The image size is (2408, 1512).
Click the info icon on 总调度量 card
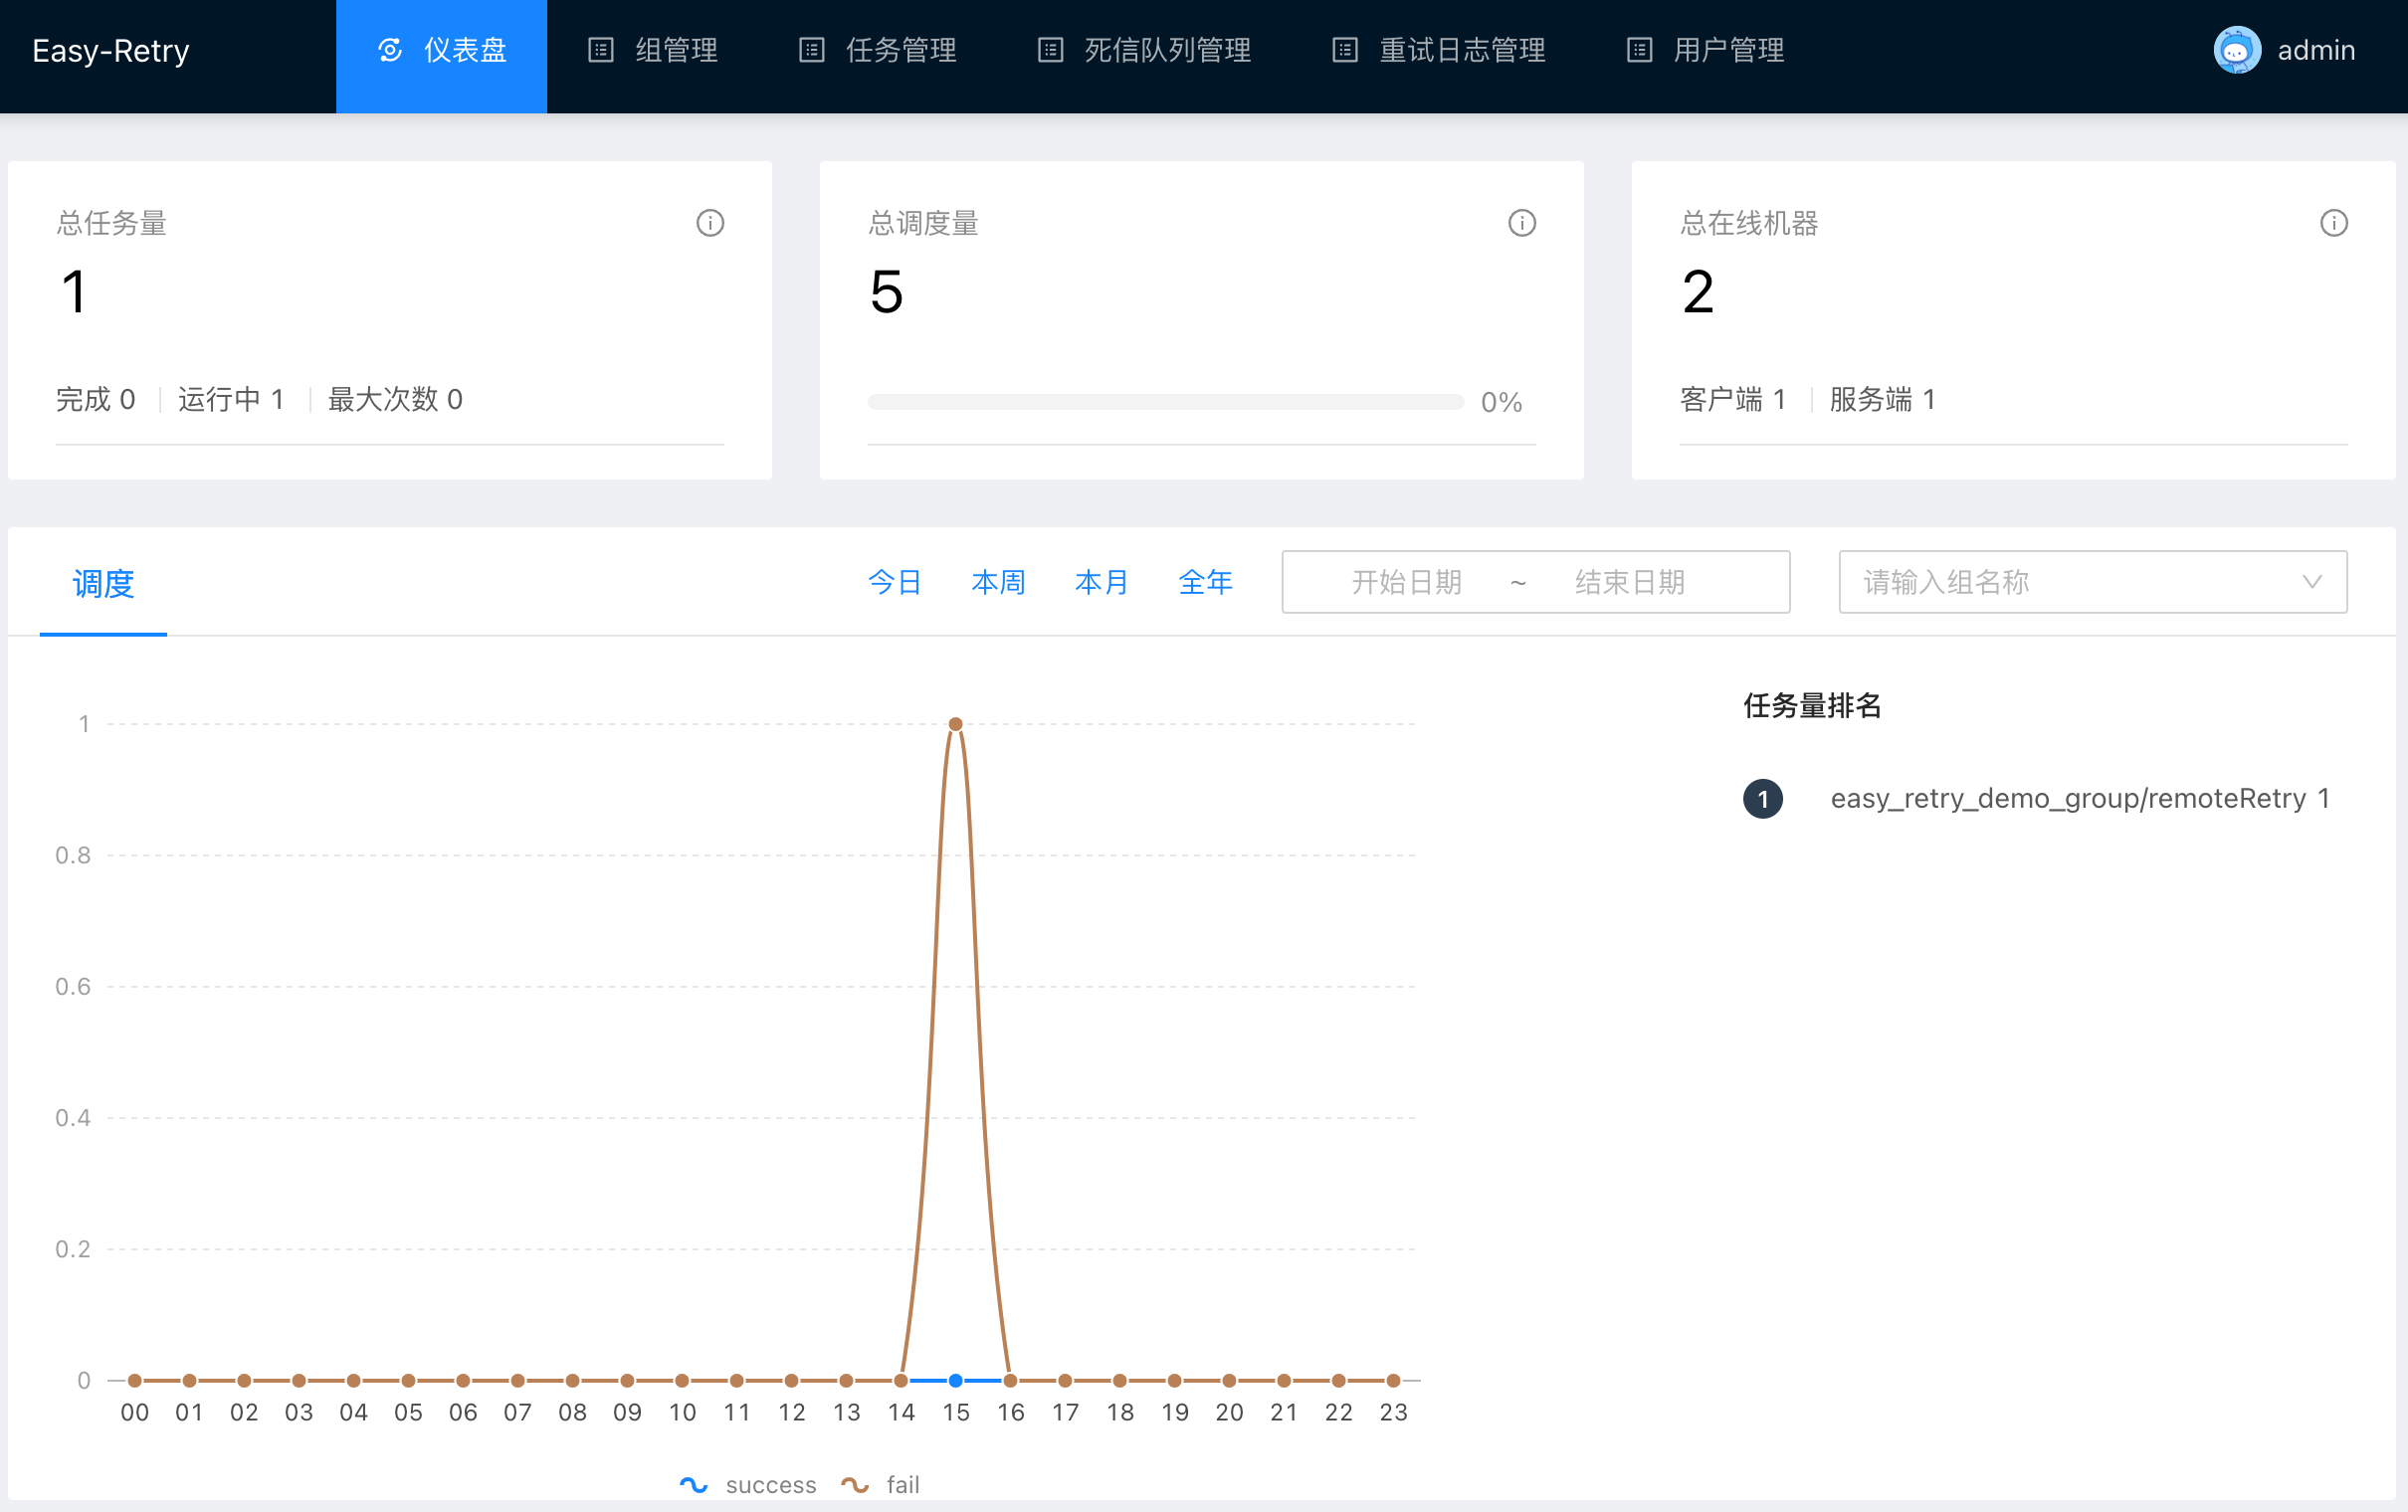tap(1522, 223)
